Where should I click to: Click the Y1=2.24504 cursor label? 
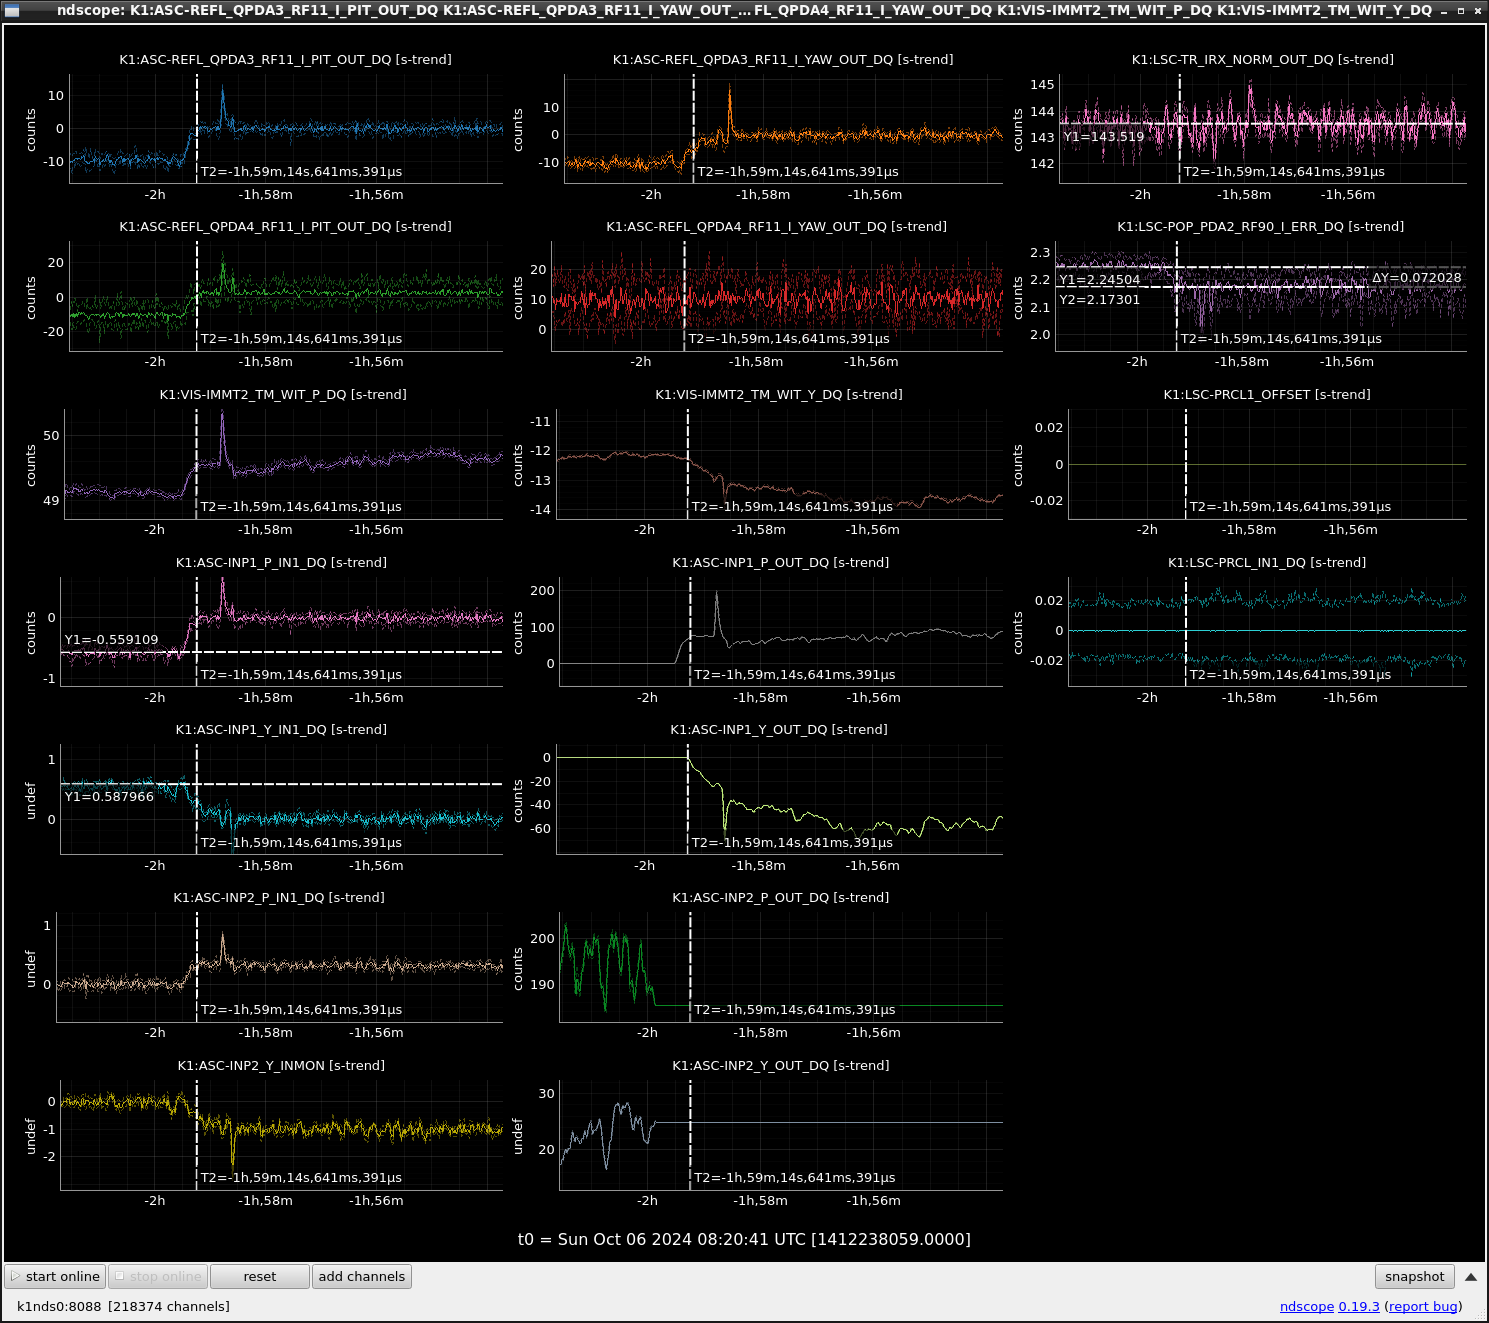click(x=1099, y=280)
